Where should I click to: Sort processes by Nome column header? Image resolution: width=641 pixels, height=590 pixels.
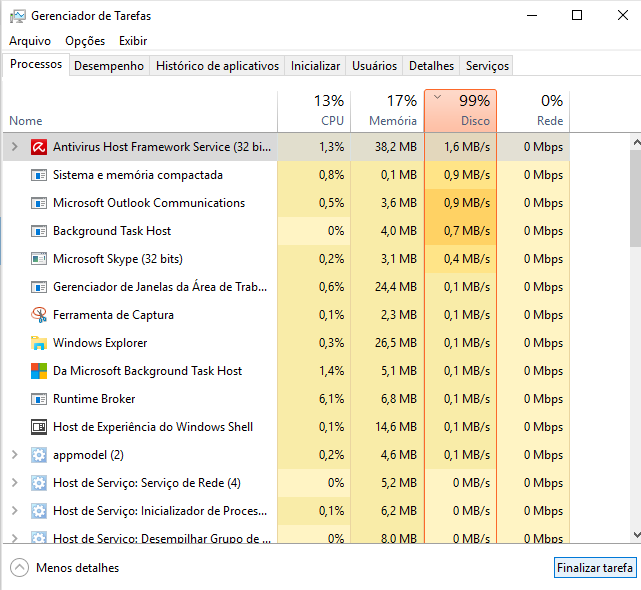point(140,111)
